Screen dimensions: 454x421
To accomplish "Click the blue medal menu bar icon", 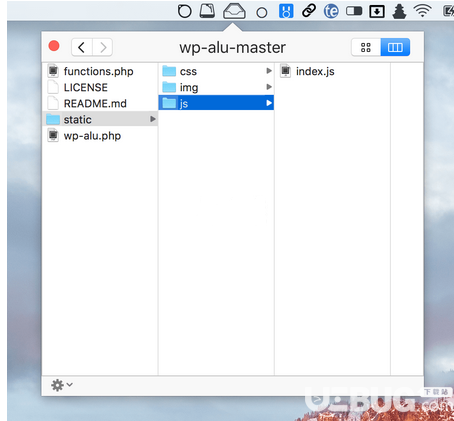I will 286,11.
